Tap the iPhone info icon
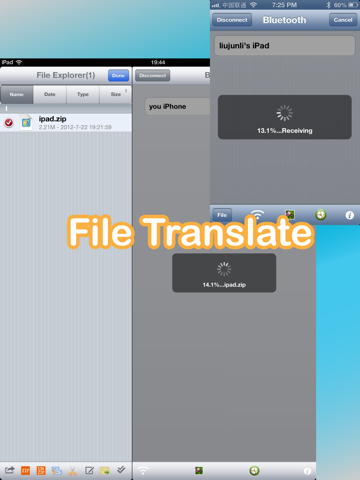Screen dimensions: 360x480 [350, 215]
